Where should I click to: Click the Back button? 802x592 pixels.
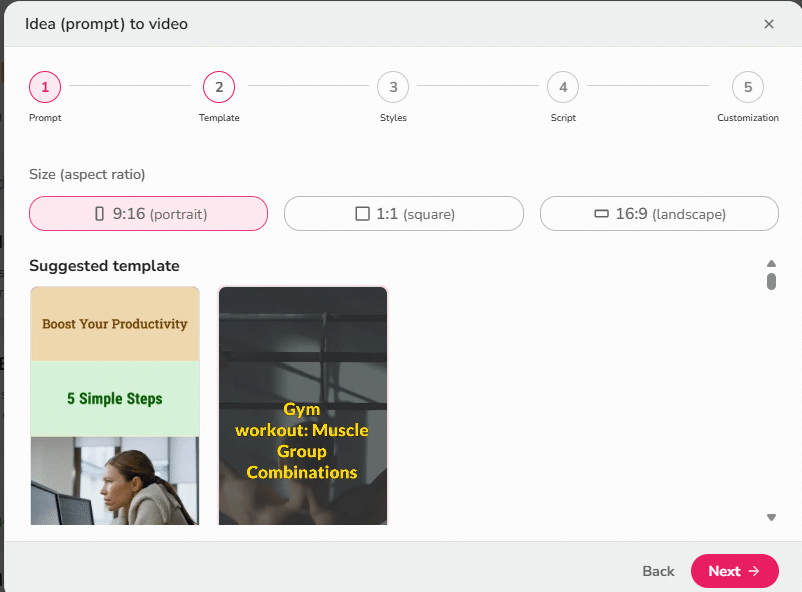[x=658, y=571]
